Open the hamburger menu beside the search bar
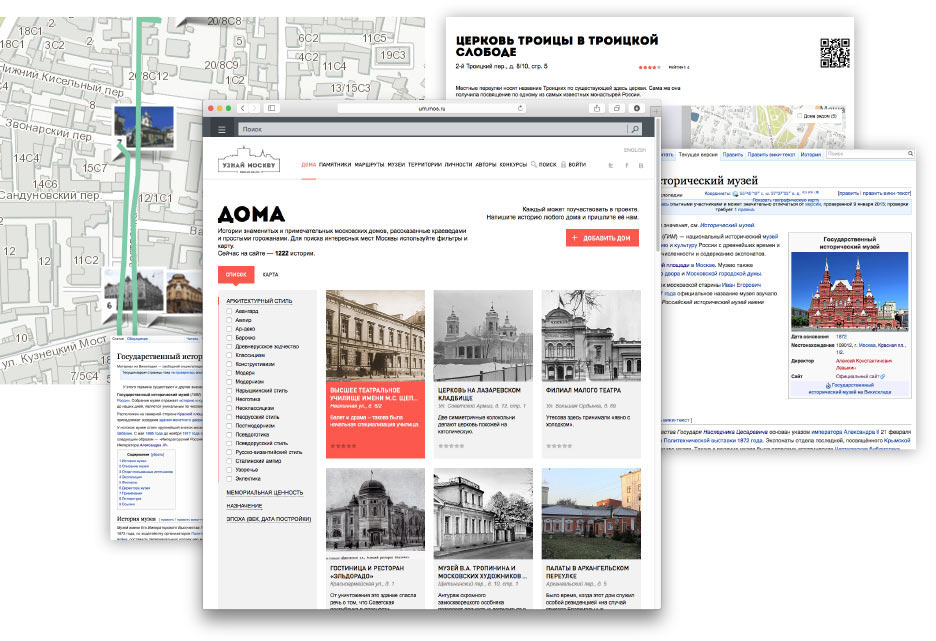The image size is (936, 641). click(221, 129)
